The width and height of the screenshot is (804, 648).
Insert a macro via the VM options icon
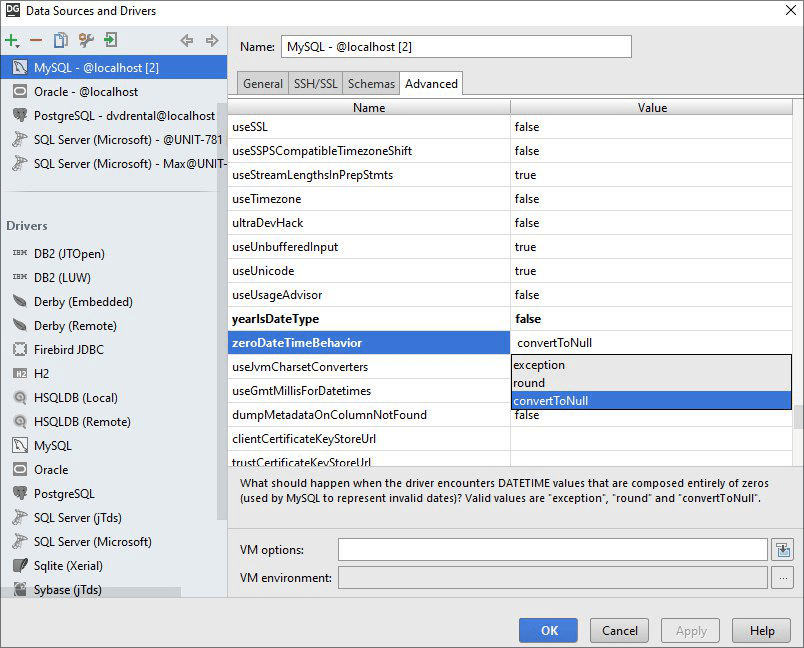pos(783,548)
